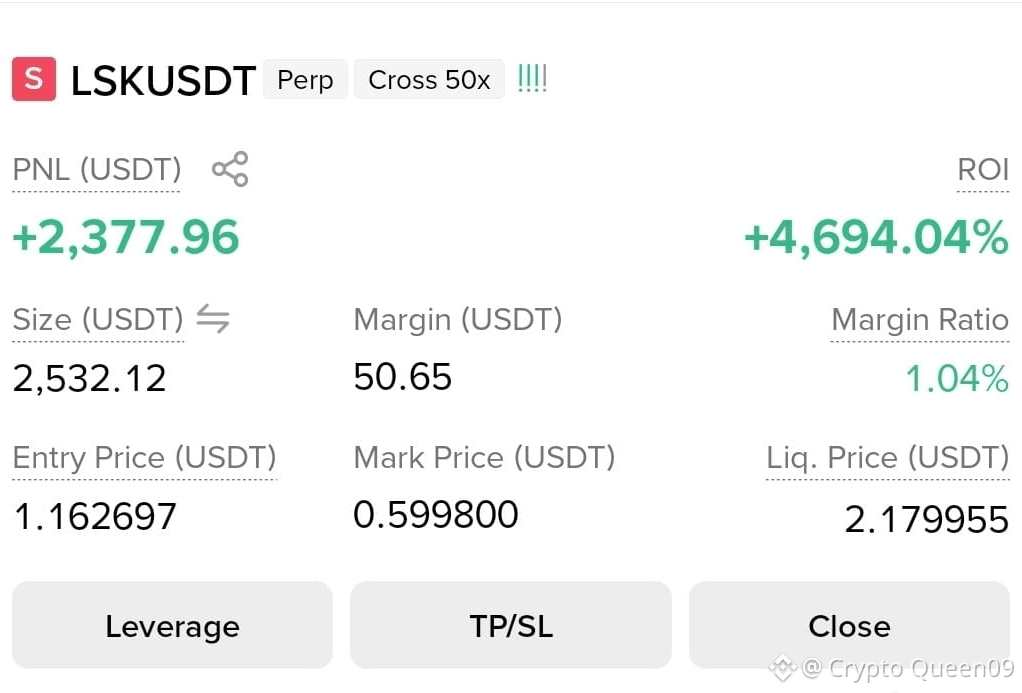This screenshot has width=1022, height=693.
Task: Tap the share PNL icon
Action: coord(230,170)
